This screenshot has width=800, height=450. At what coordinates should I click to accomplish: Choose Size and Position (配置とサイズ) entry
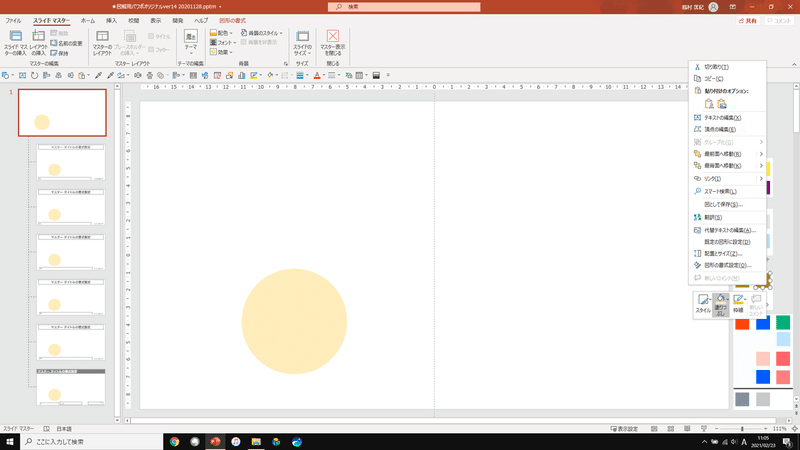pyautogui.click(x=727, y=254)
